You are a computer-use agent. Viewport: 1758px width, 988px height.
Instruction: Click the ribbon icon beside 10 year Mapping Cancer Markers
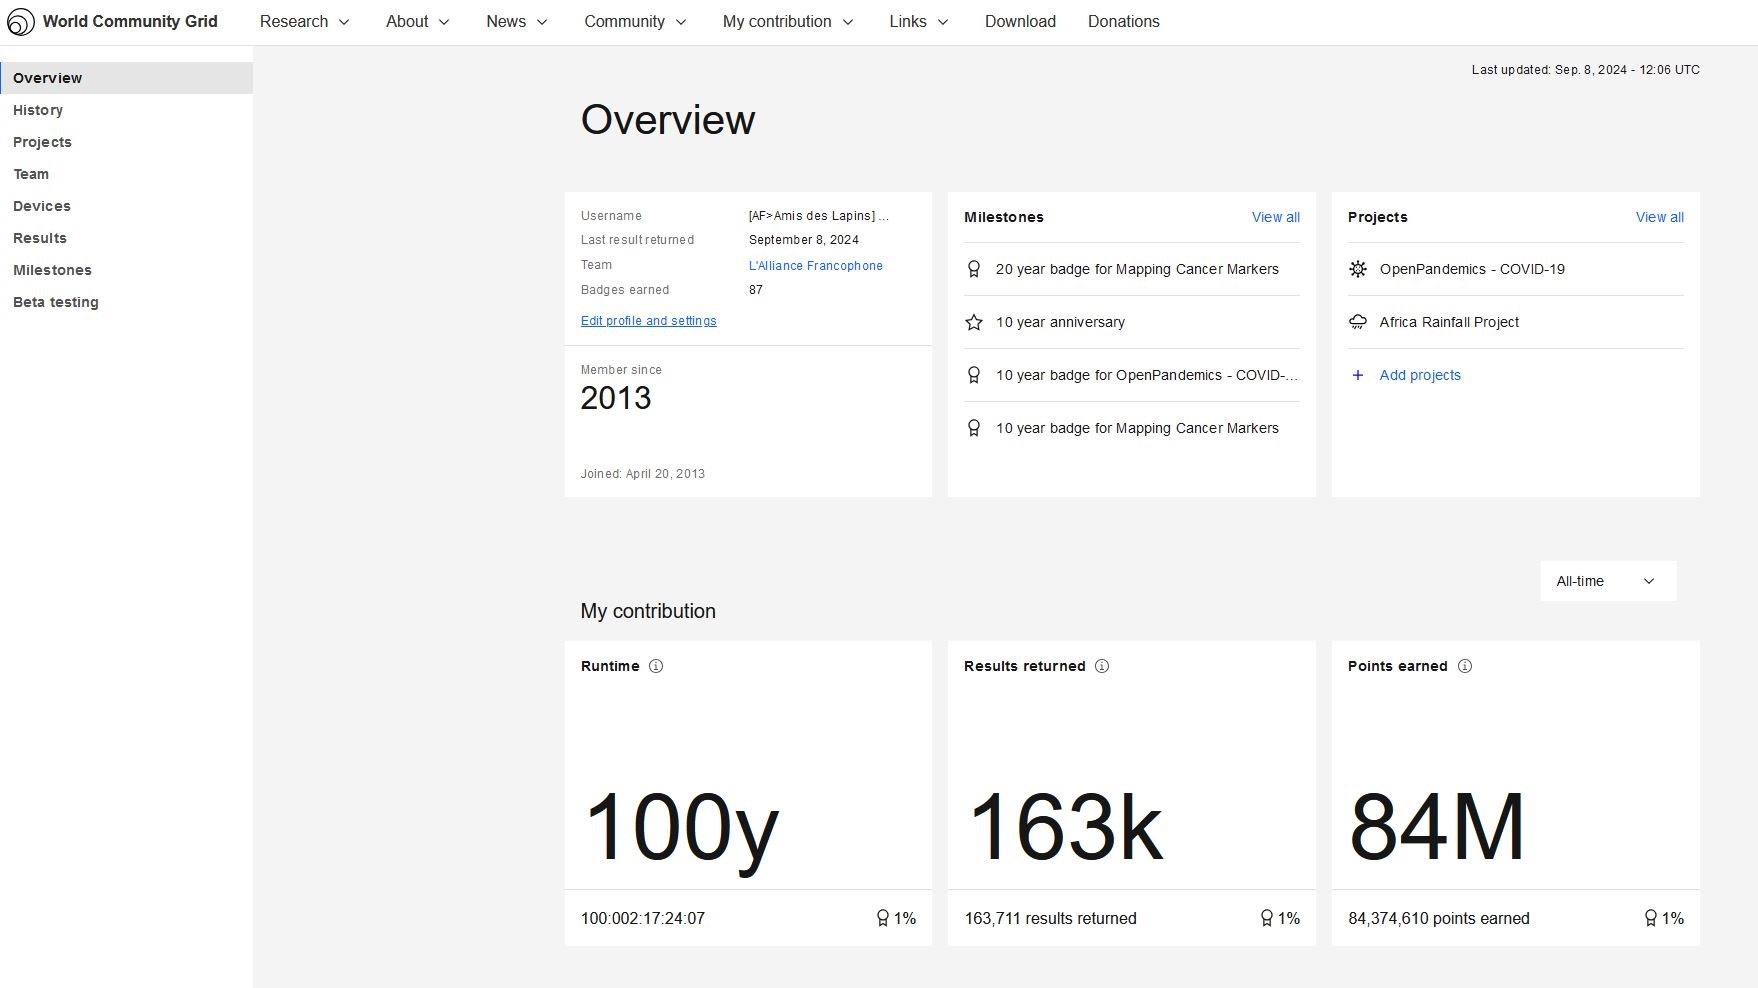974,428
